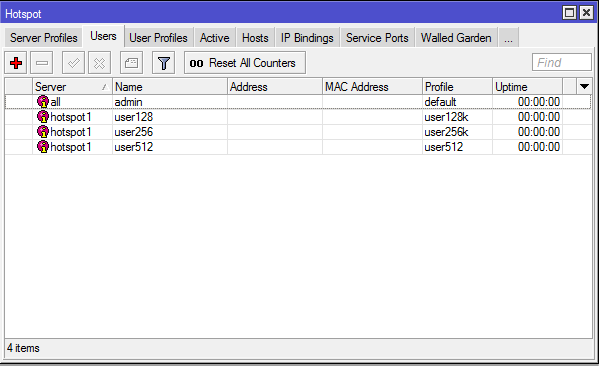Image resolution: width=599 pixels, height=366 pixels.
Task: Sort by the Uptime column header
Action: click(527, 87)
